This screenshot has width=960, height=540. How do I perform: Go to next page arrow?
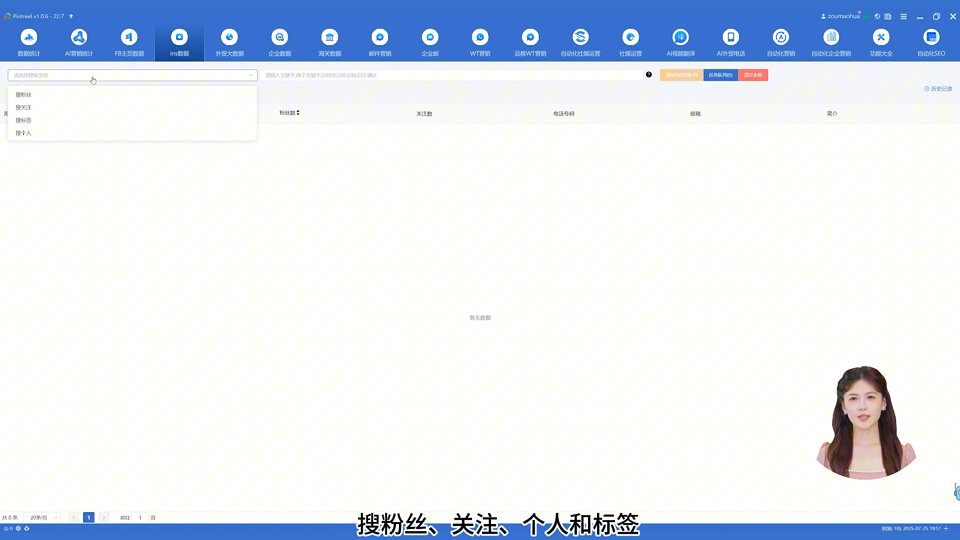tap(104, 517)
